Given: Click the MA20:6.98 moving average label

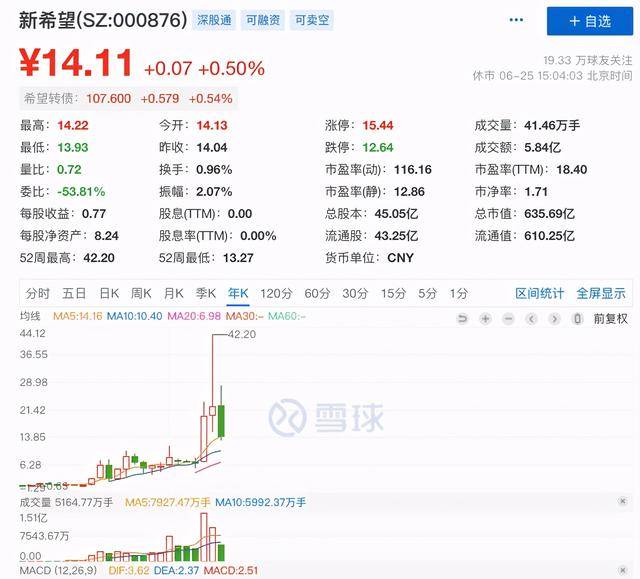Looking at the screenshot, I should [x=194, y=316].
